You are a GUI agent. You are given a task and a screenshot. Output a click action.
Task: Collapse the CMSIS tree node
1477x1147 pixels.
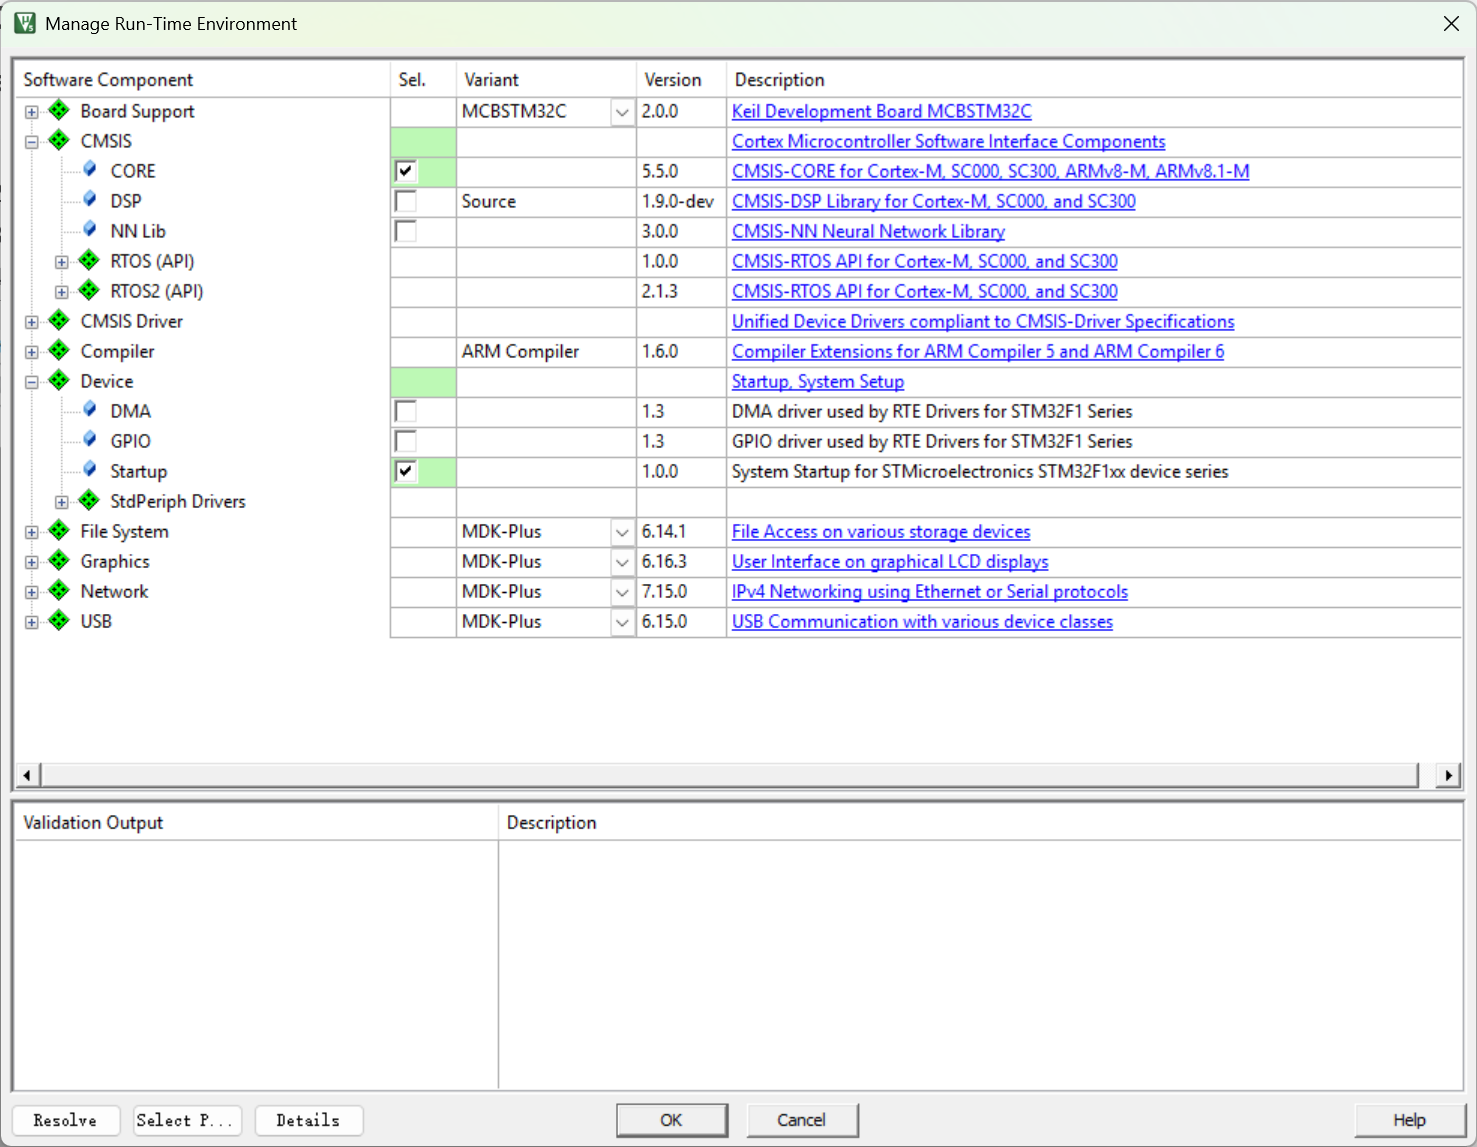[x=32, y=142]
